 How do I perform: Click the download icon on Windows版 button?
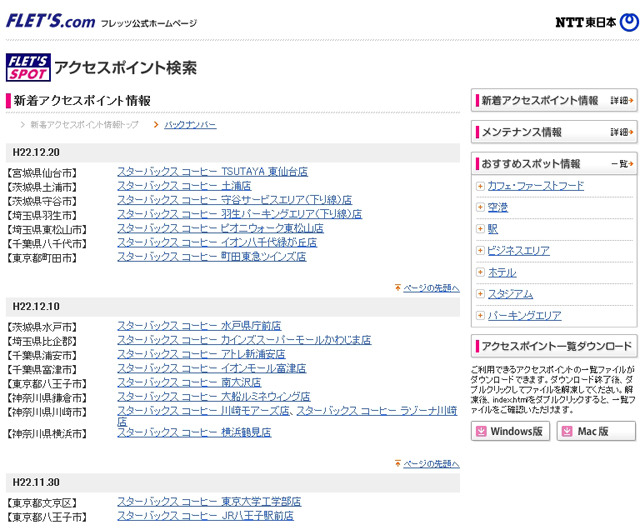(x=482, y=431)
